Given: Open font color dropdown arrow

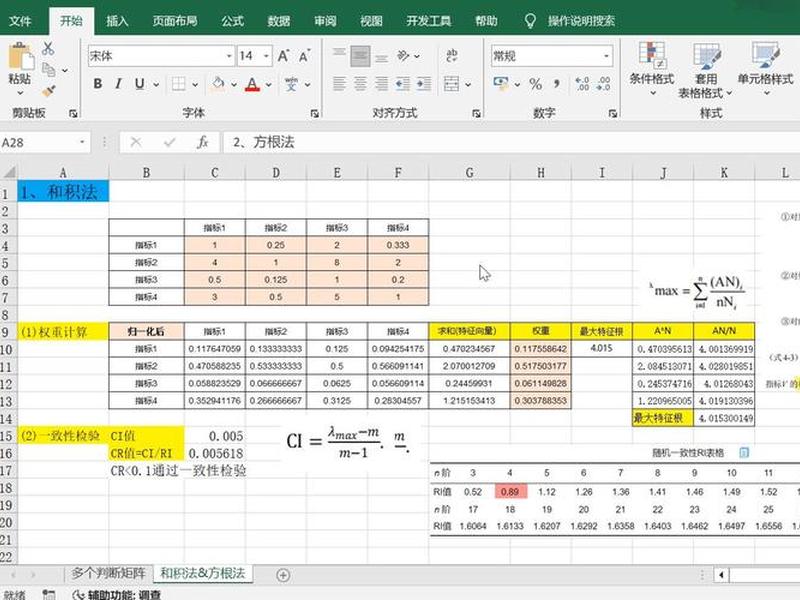Looking at the screenshot, I should coord(268,84).
